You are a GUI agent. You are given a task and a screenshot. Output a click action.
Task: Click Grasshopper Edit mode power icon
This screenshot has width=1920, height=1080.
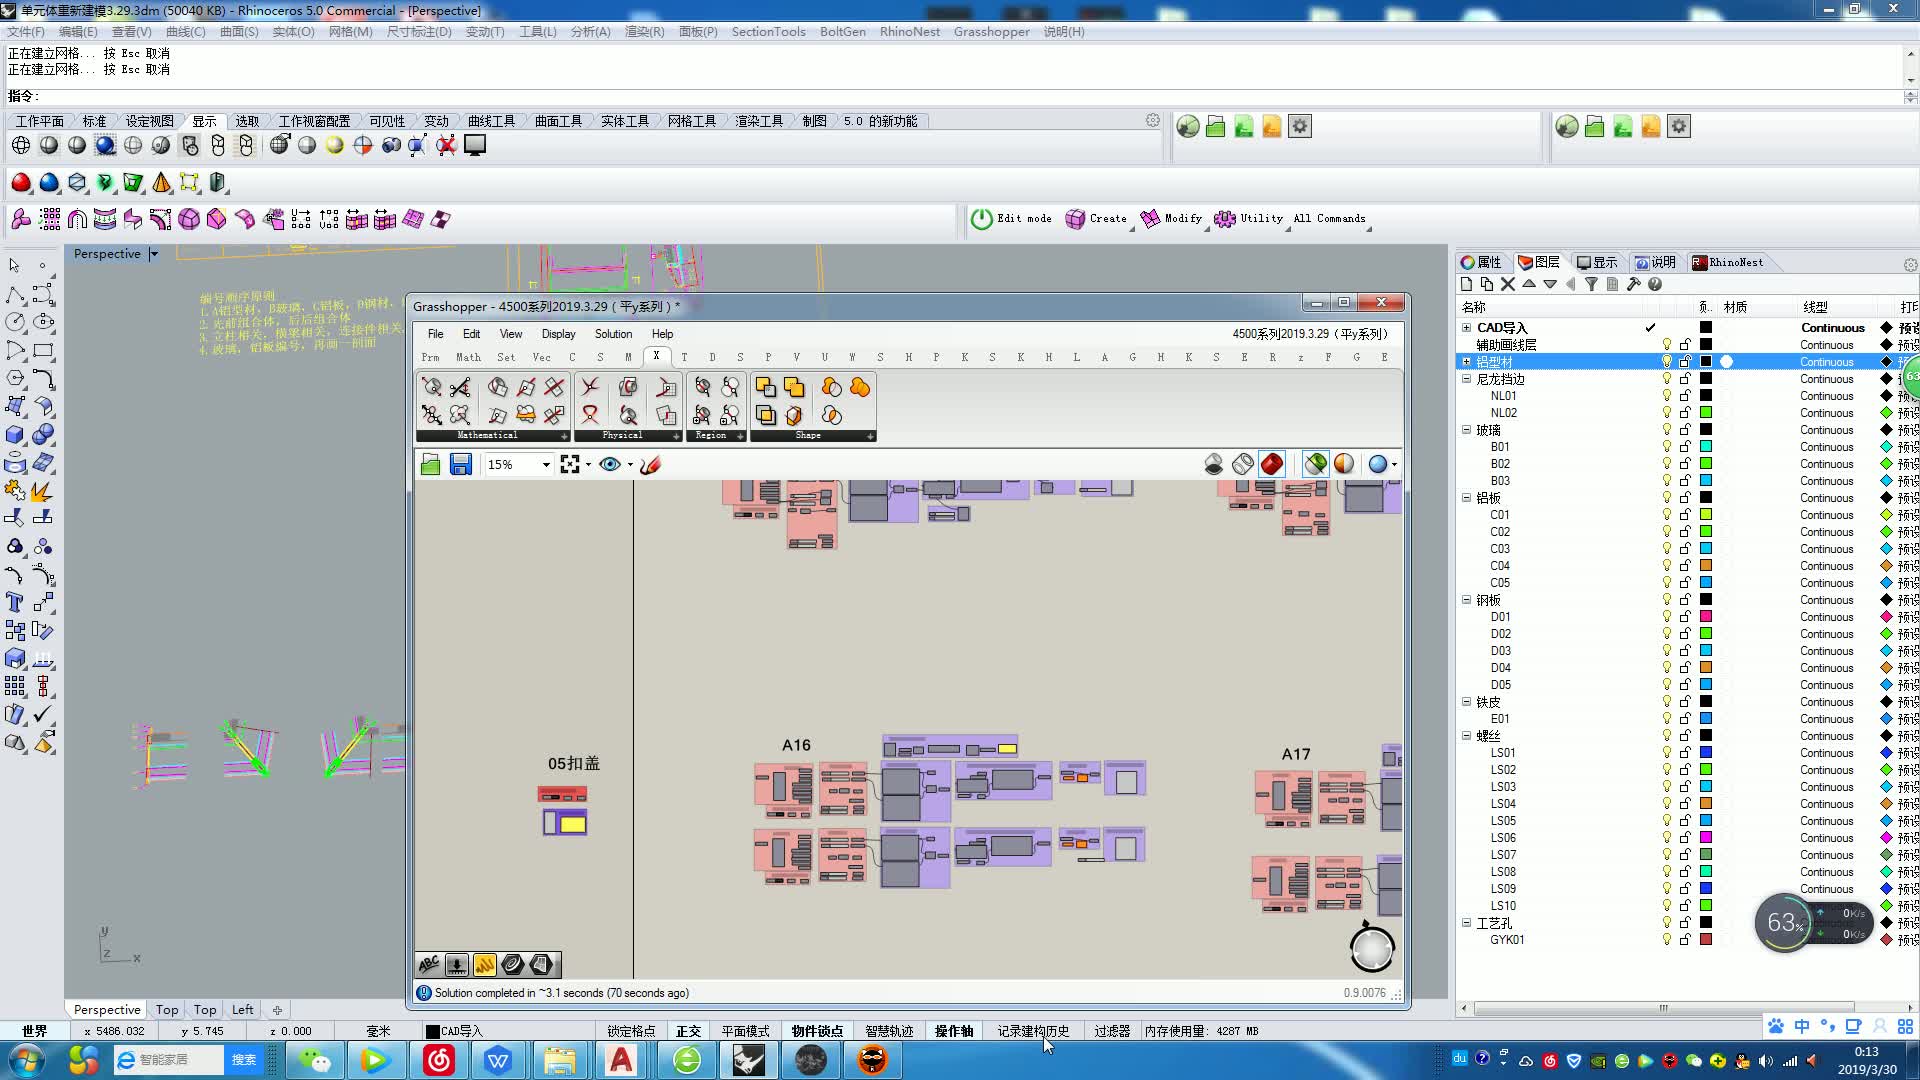pos(982,219)
